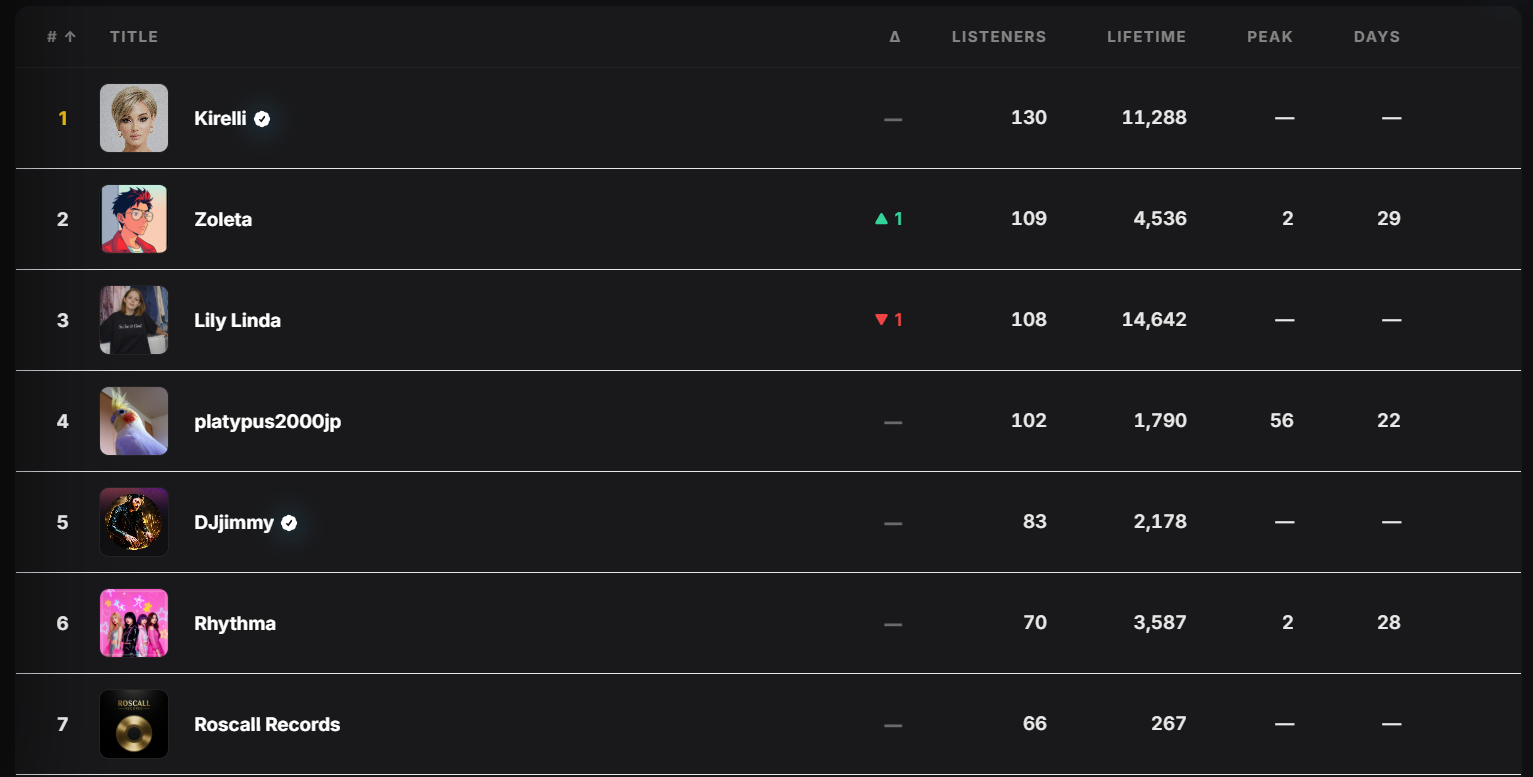Click Roscall Records gold disc logo
Image resolution: width=1533 pixels, height=777 pixels.
pos(134,724)
